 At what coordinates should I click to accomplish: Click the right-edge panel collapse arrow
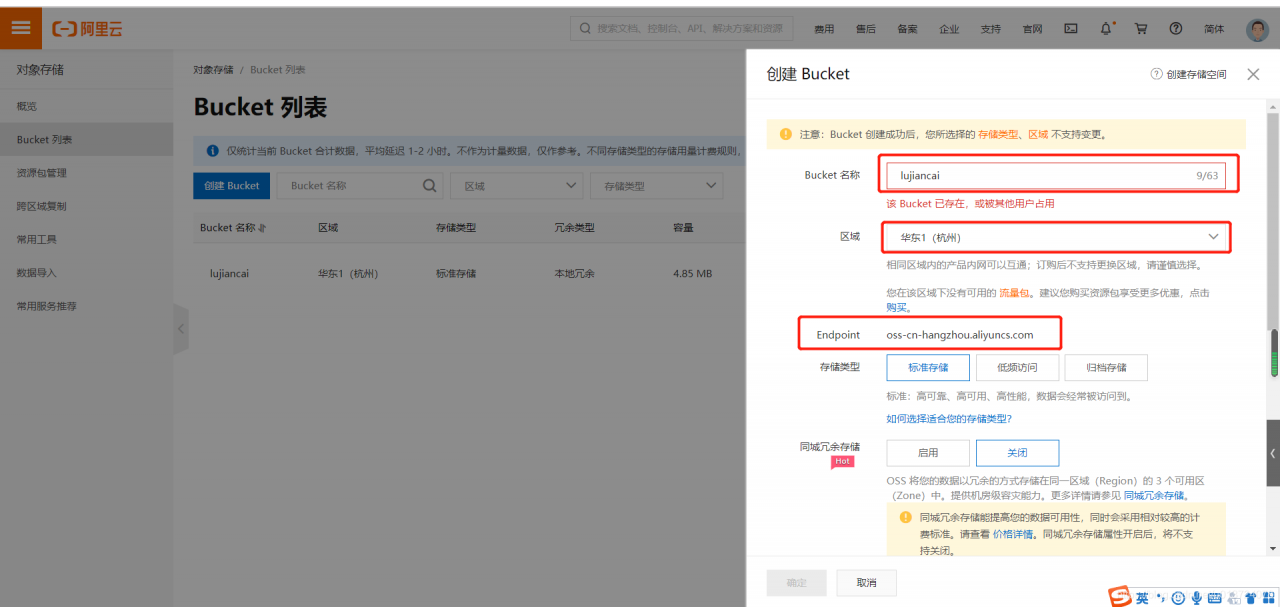[x=1273, y=453]
